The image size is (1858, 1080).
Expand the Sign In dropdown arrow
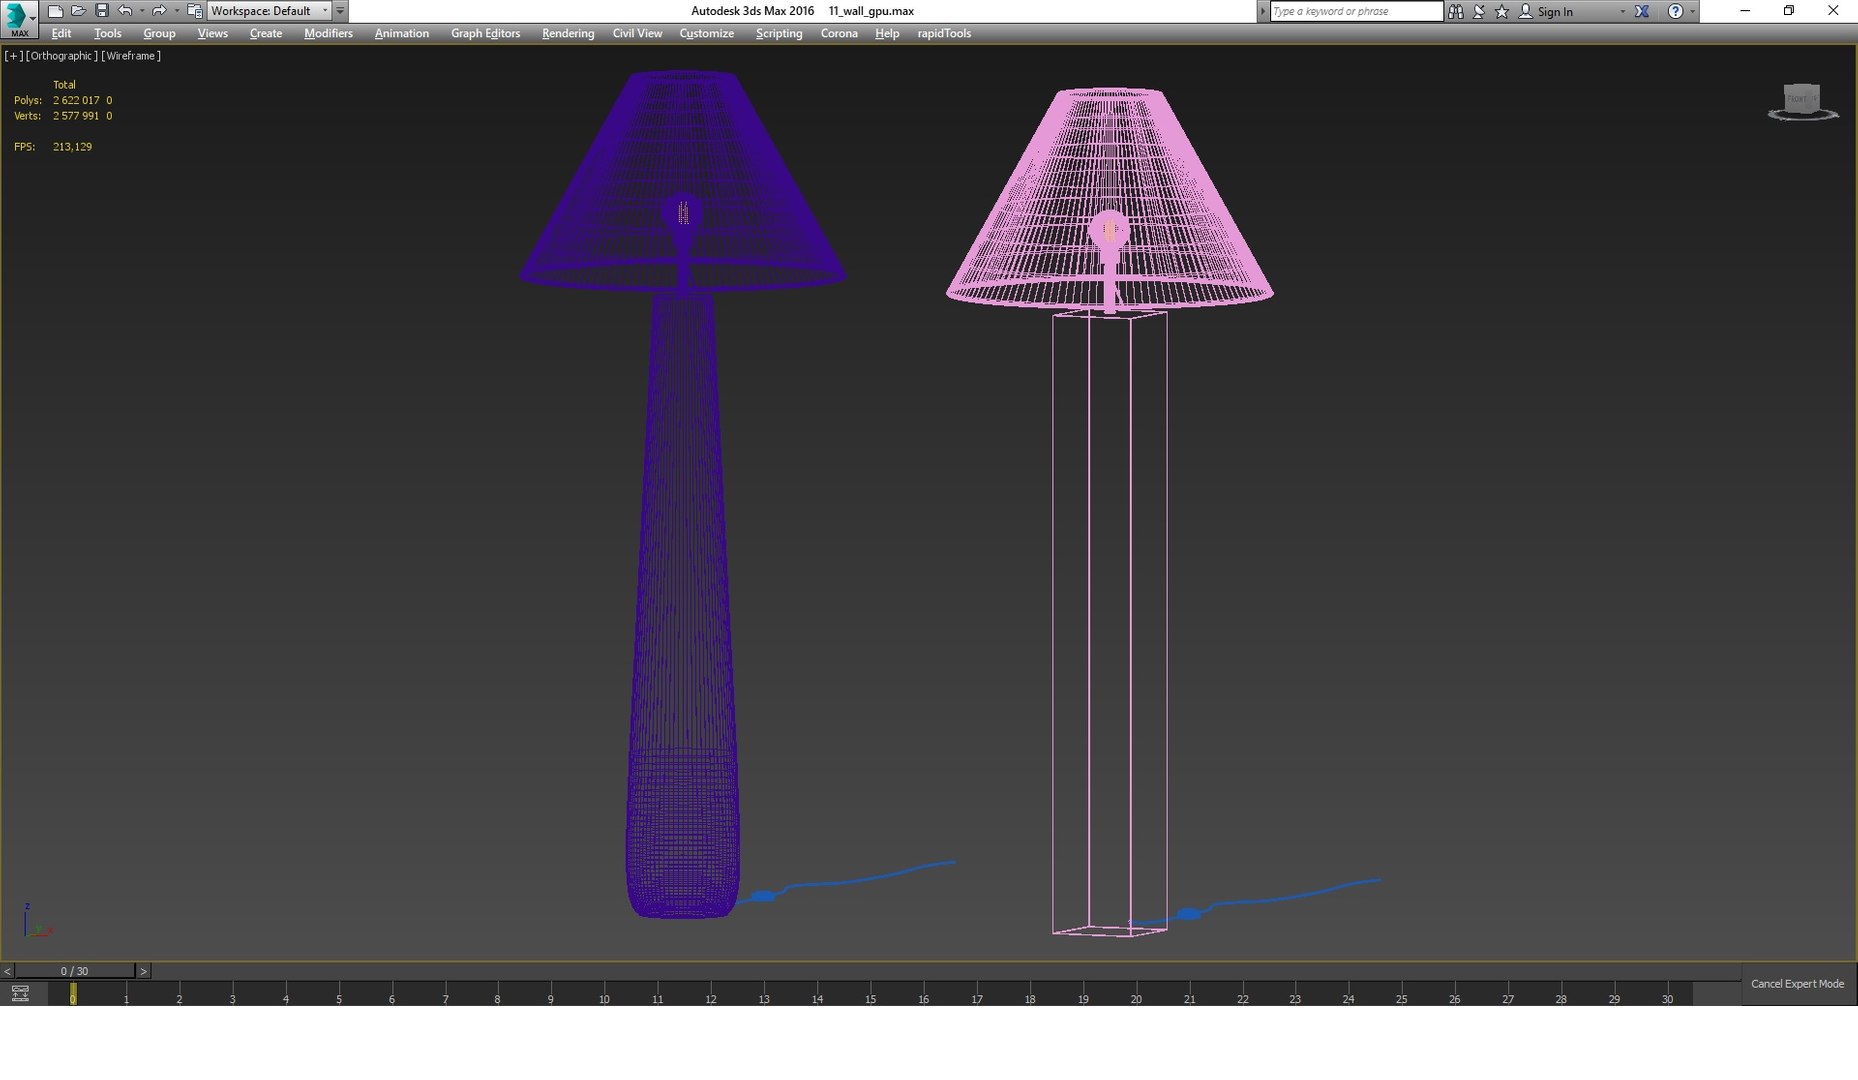pos(1622,12)
